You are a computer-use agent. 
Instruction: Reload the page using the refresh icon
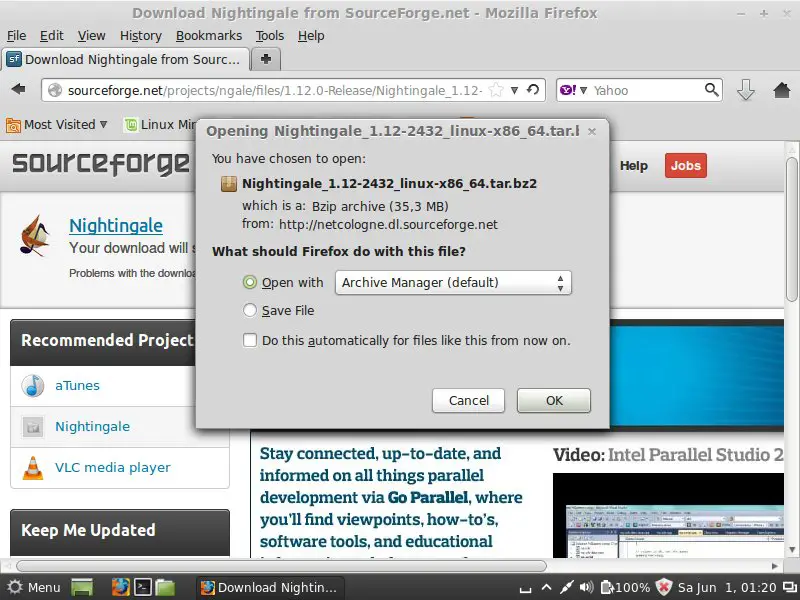point(533,90)
